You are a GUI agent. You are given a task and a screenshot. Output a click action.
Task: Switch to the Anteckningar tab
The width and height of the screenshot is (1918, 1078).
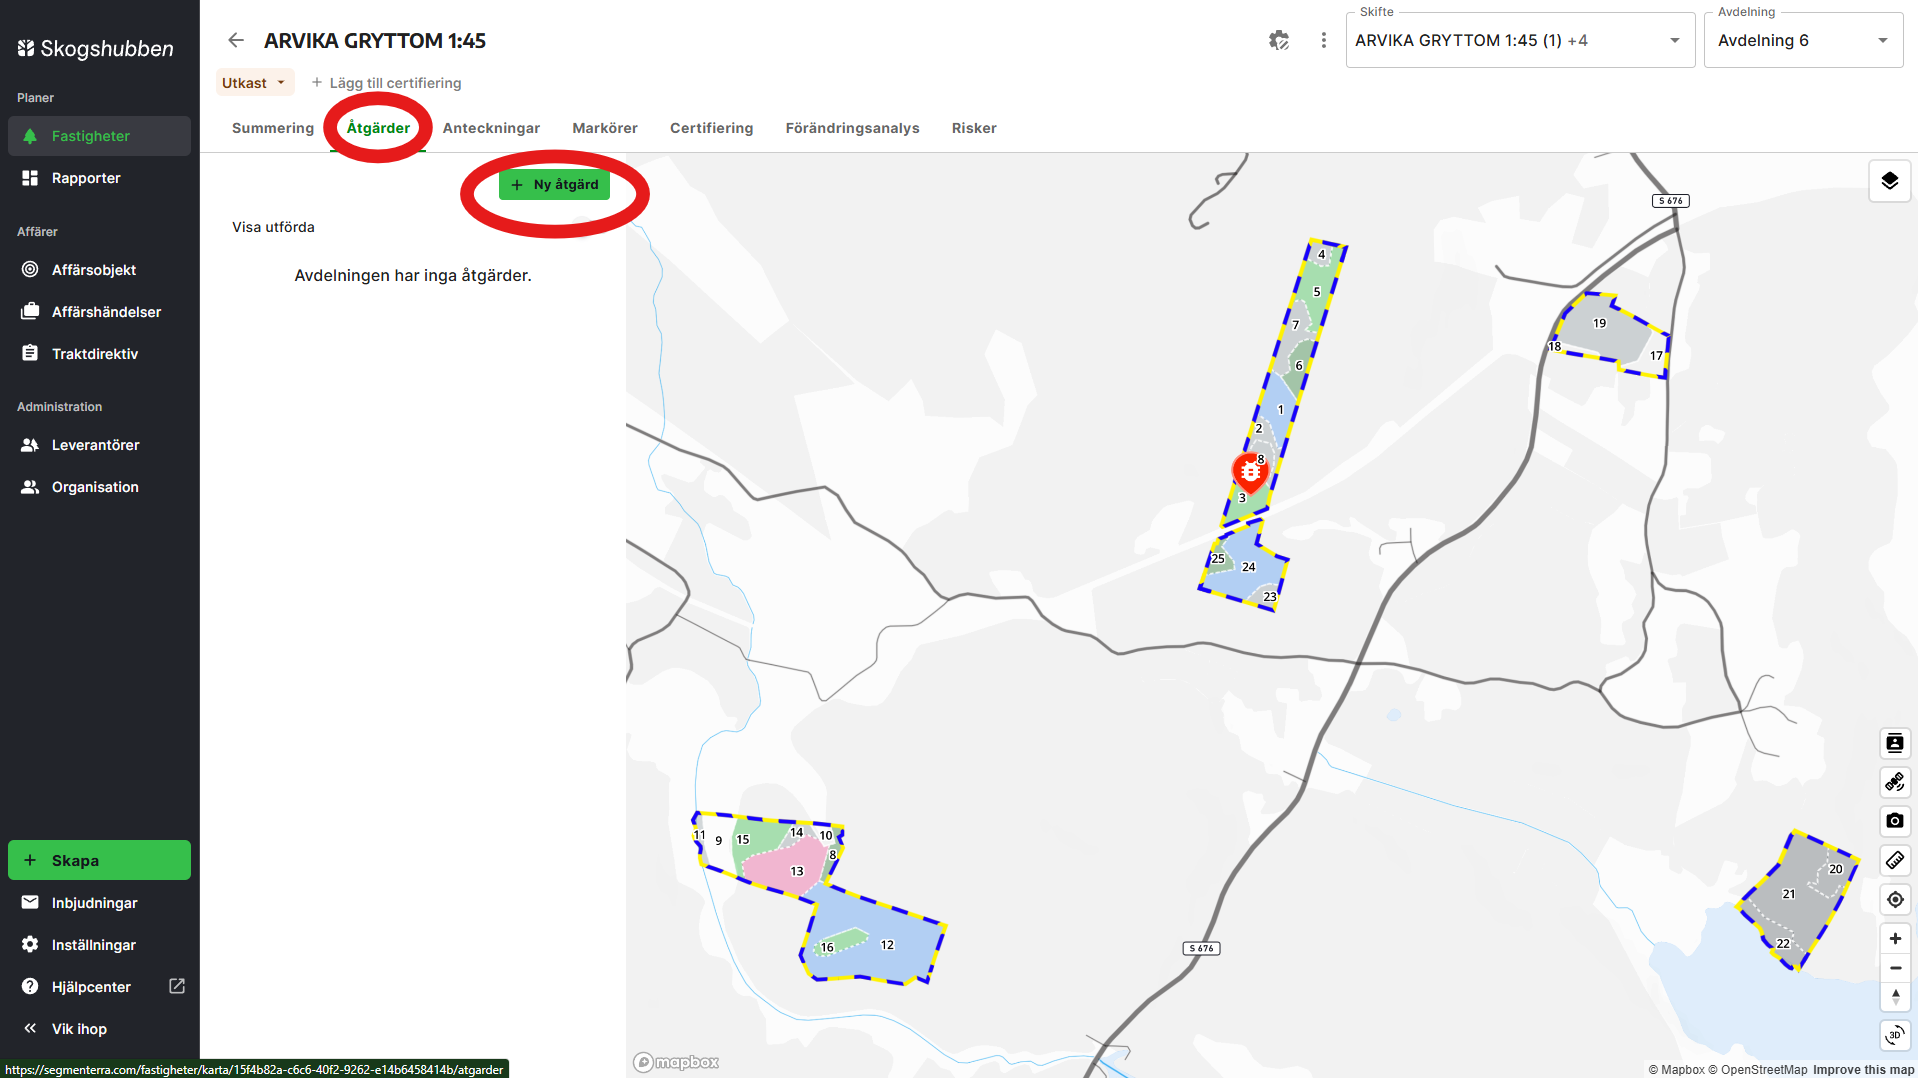[491, 128]
